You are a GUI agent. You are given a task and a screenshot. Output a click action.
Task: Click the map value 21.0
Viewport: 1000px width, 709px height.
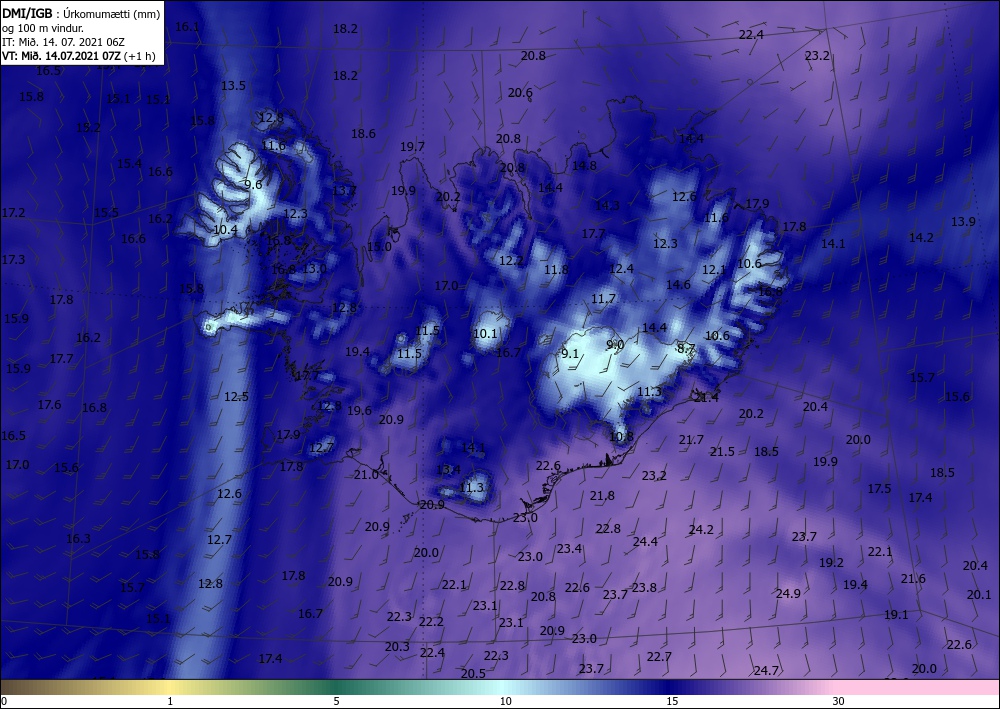pos(366,474)
